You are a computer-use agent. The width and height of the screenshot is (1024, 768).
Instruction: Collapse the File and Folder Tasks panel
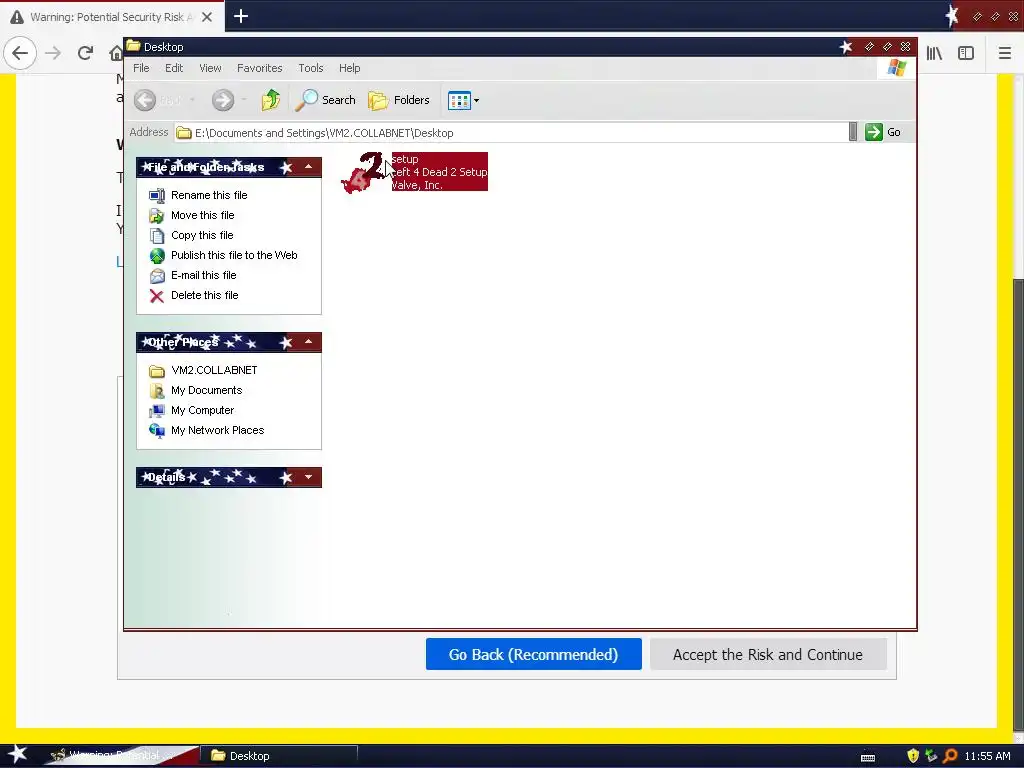(x=308, y=167)
